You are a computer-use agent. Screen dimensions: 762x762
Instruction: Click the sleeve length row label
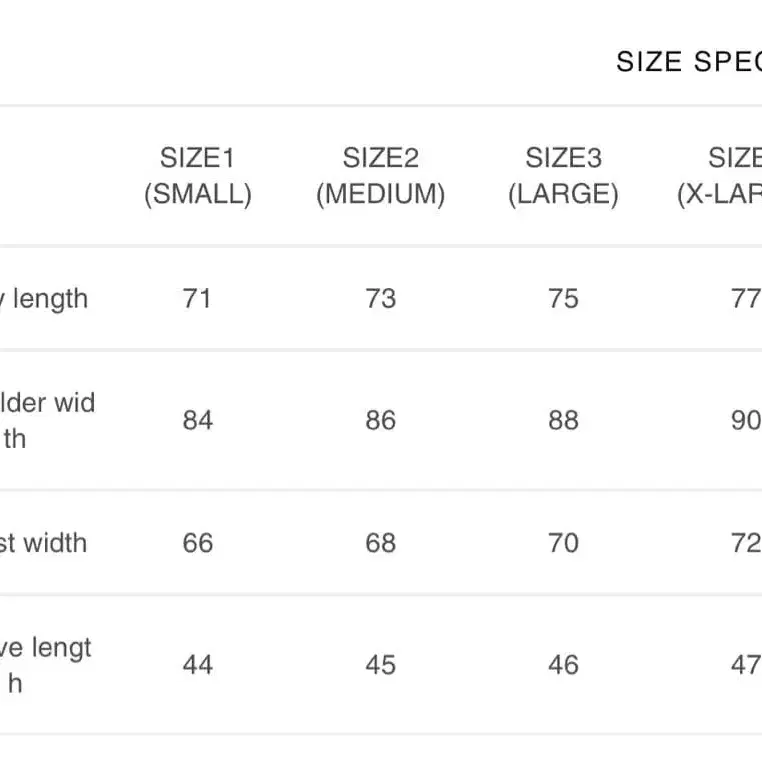(x=46, y=665)
